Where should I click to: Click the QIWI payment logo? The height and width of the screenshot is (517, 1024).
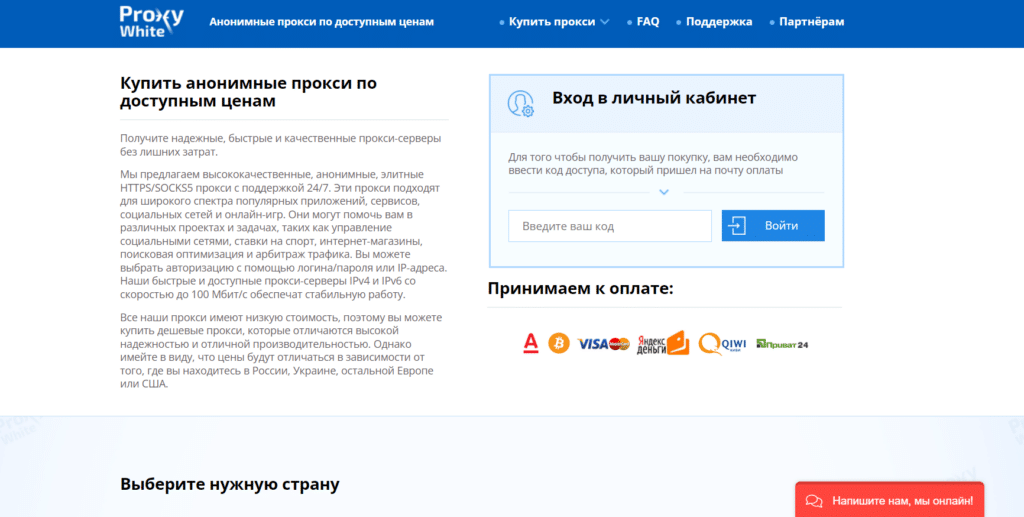click(x=722, y=343)
